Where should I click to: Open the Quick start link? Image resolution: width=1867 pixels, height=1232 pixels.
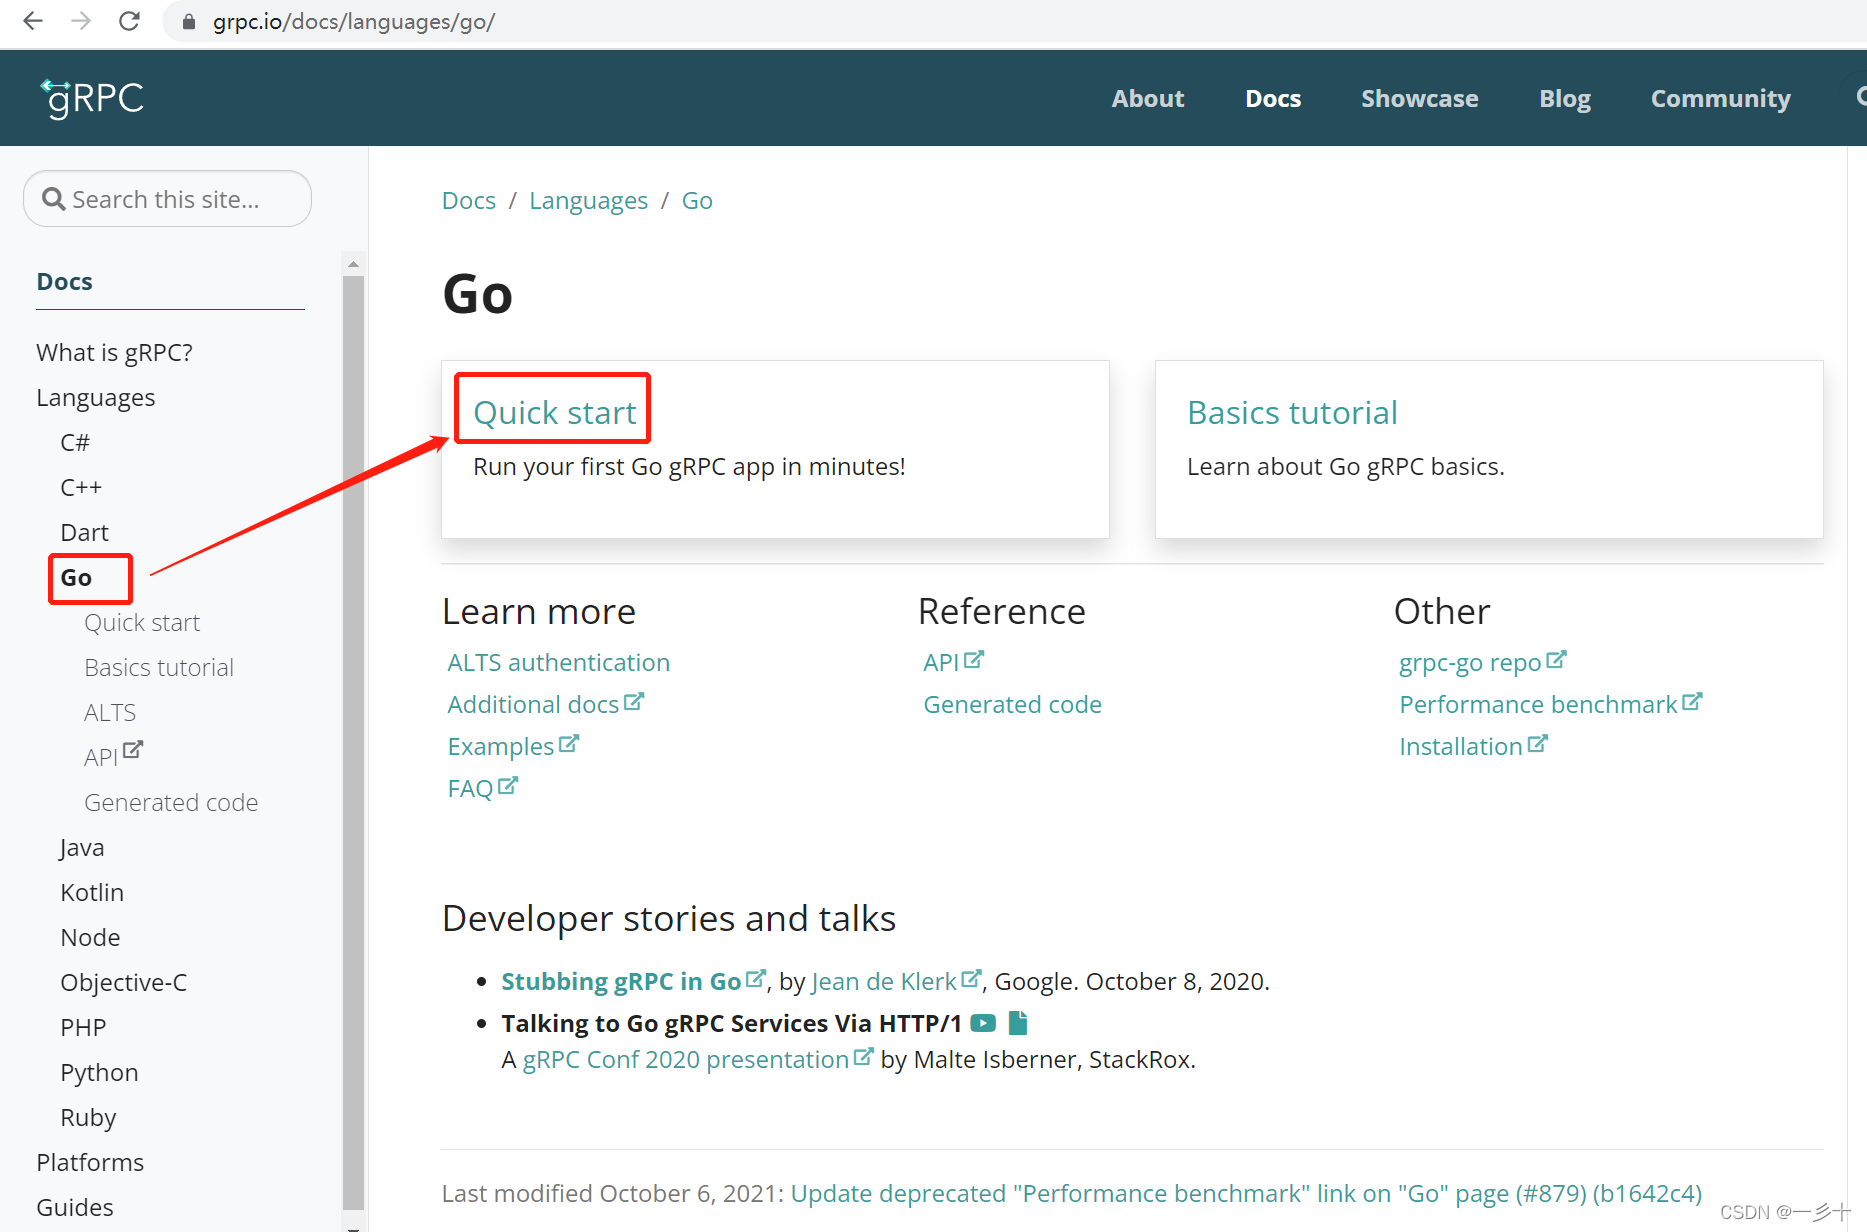coord(553,411)
